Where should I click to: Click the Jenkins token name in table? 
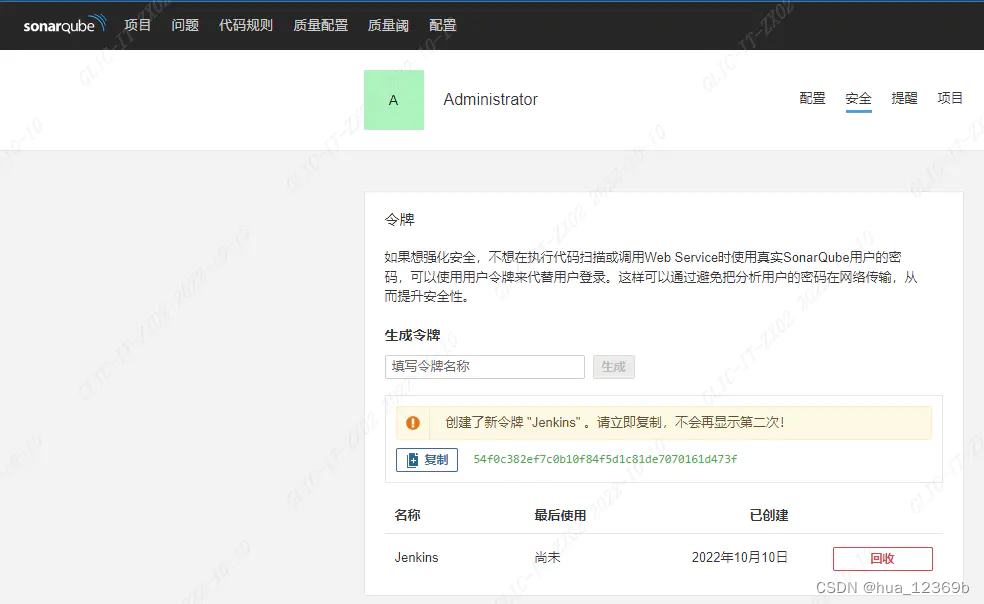(x=416, y=558)
